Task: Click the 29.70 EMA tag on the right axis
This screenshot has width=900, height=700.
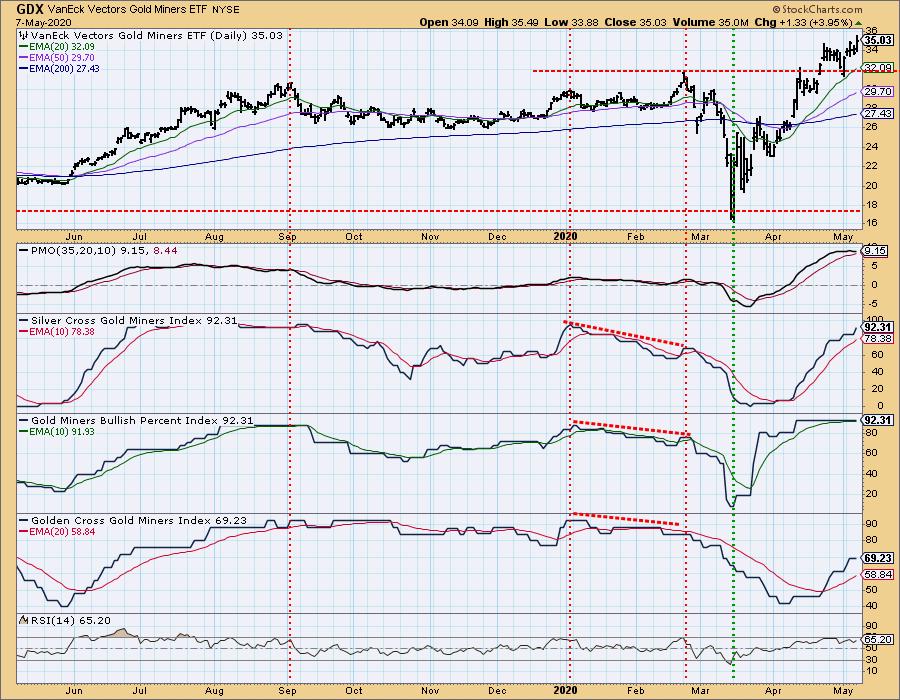Action: pos(878,91)
